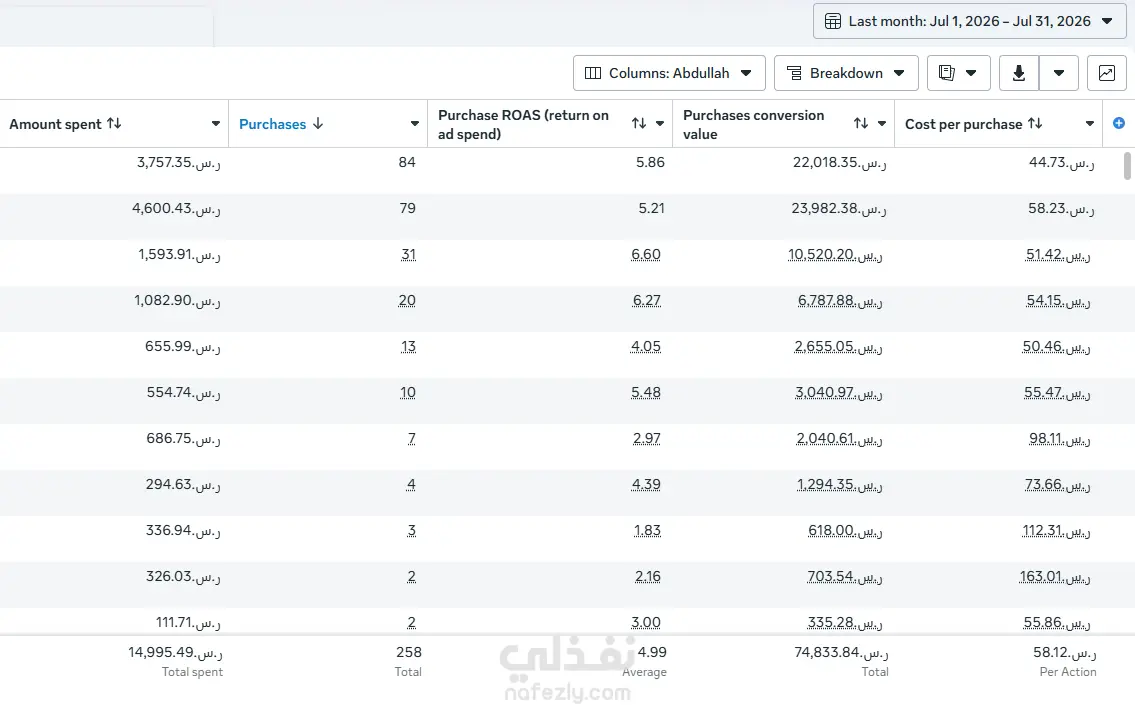Open ROAS value 4.05

coord(646,347)
